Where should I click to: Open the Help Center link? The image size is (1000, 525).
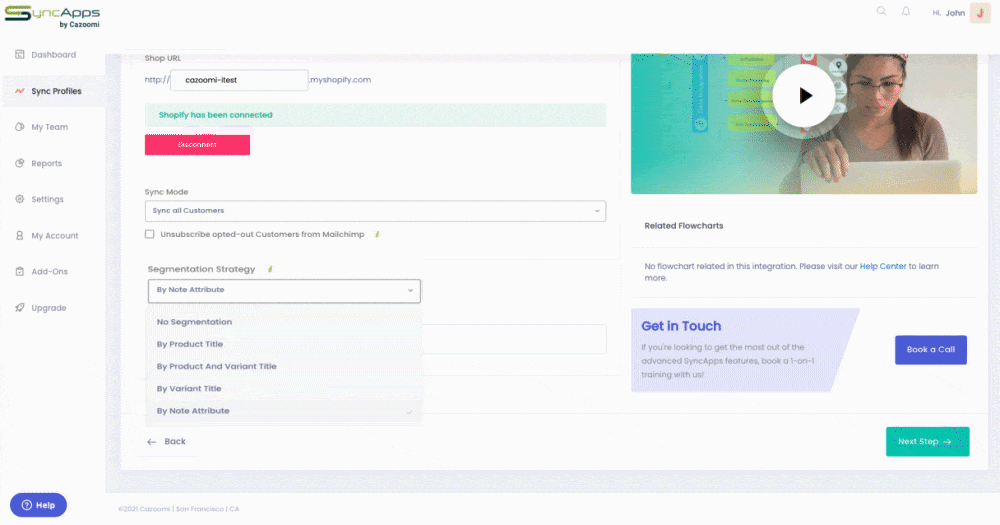(883, 266)
